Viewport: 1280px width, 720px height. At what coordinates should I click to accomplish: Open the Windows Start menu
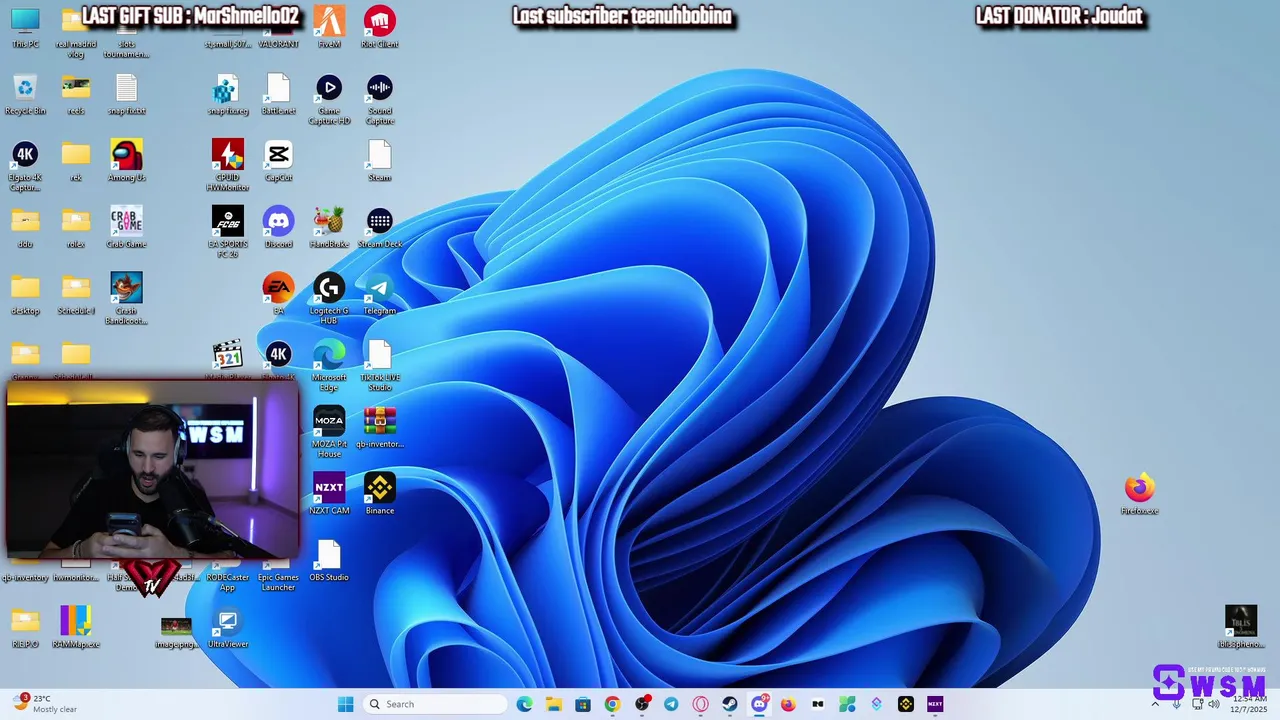[x=346, y=704]
